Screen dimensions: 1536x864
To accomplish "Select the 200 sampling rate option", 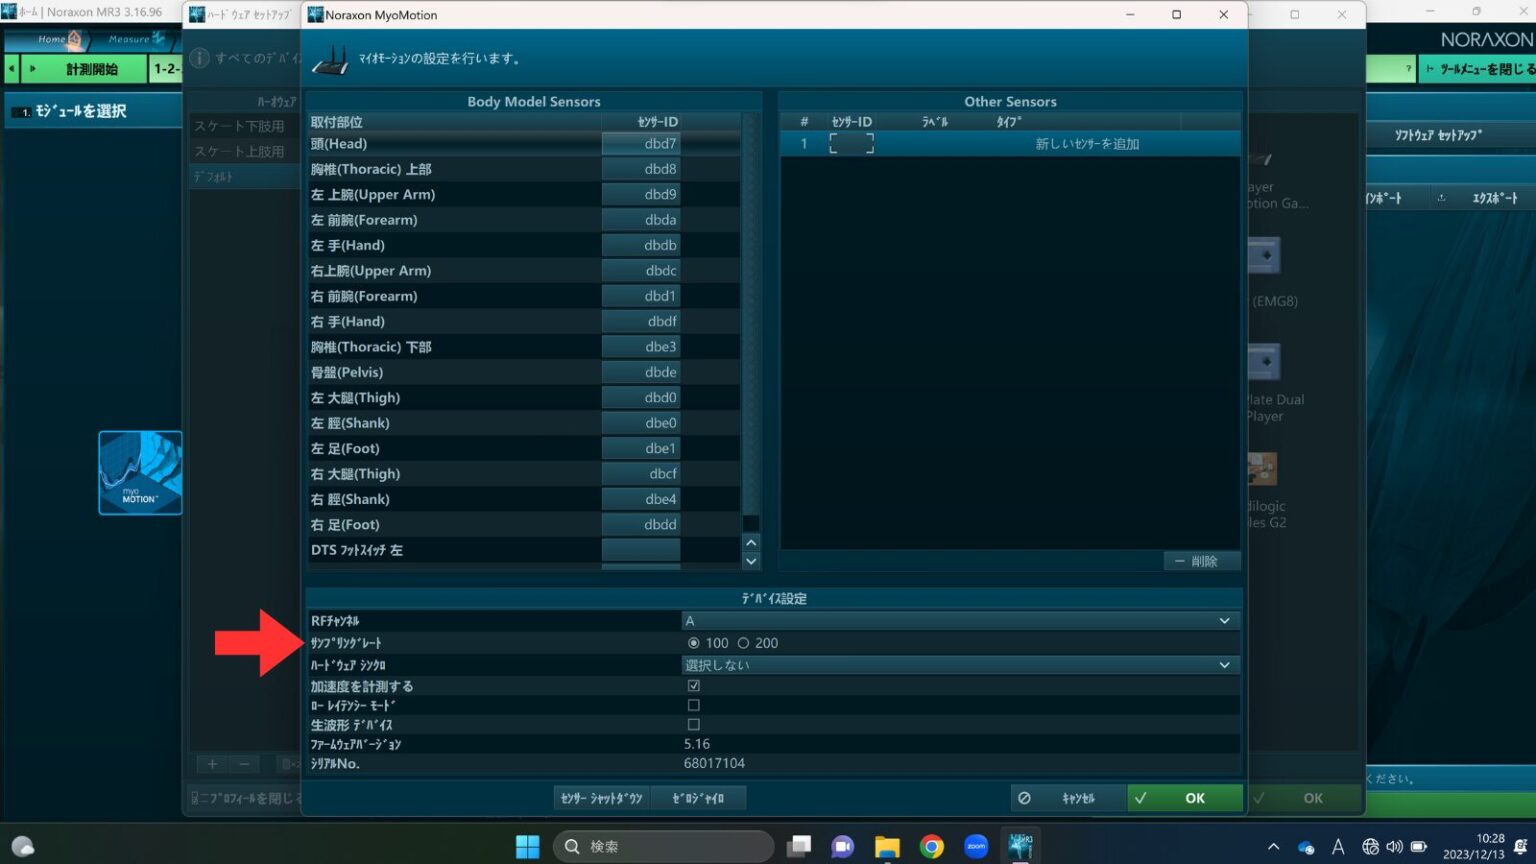I will click(744, 643).
